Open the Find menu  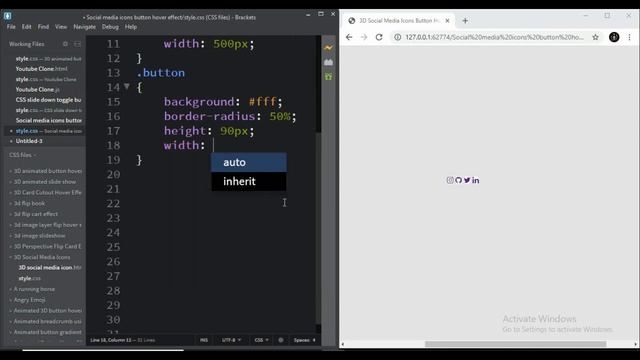click(43, 27)
